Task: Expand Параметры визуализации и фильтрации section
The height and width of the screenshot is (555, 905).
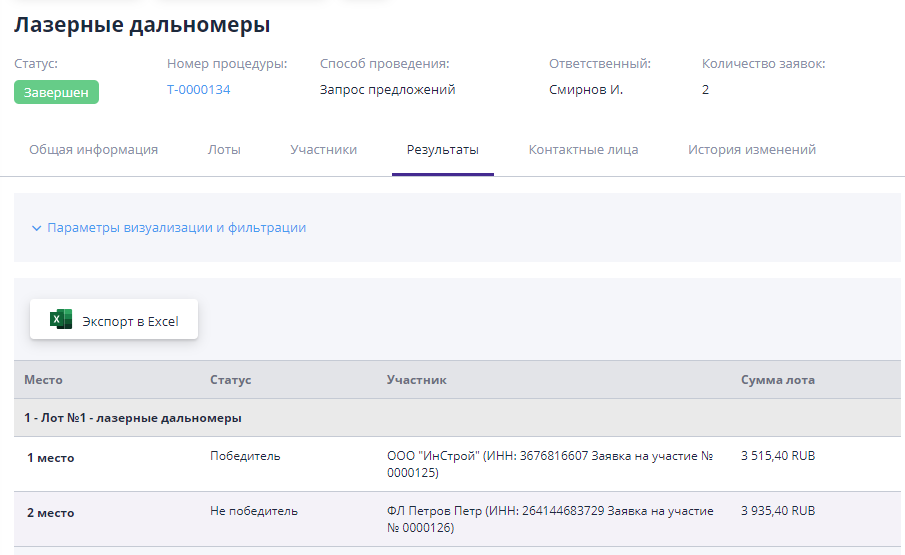Action: [176, 228]
